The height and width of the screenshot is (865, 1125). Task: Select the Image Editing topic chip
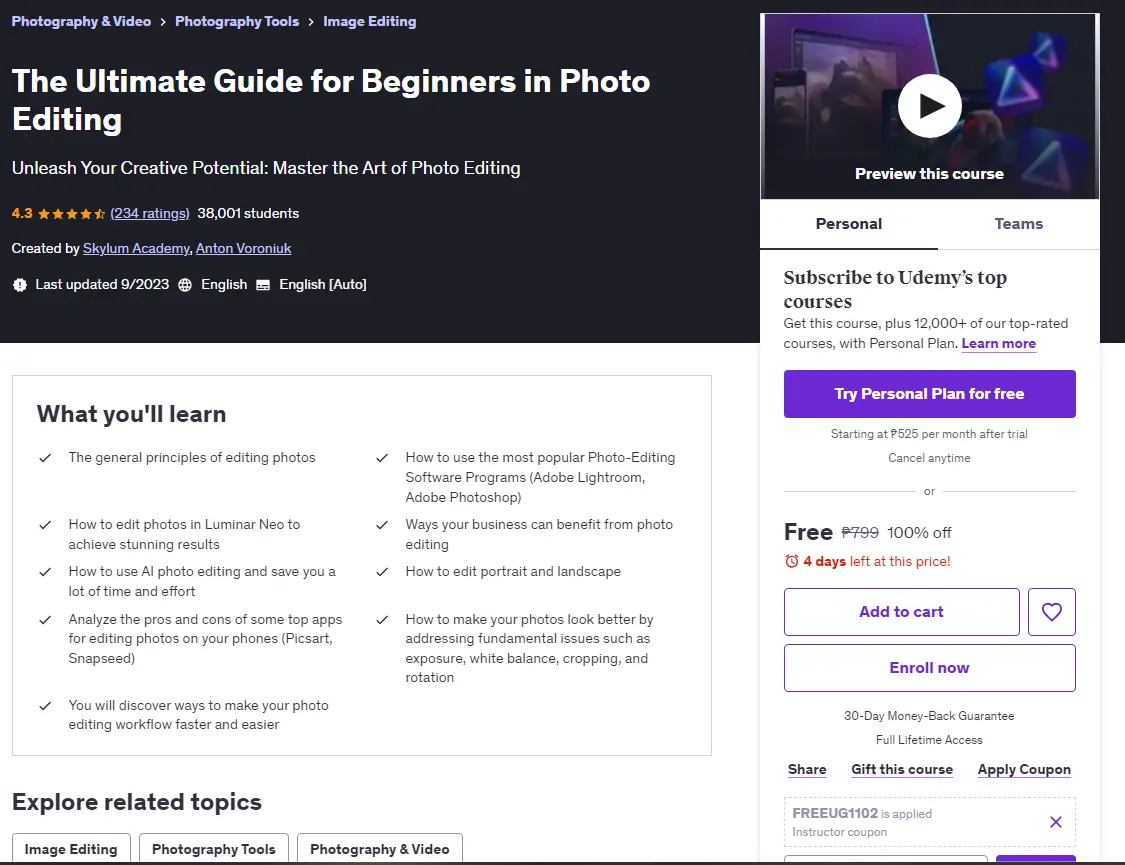[71, 849]
